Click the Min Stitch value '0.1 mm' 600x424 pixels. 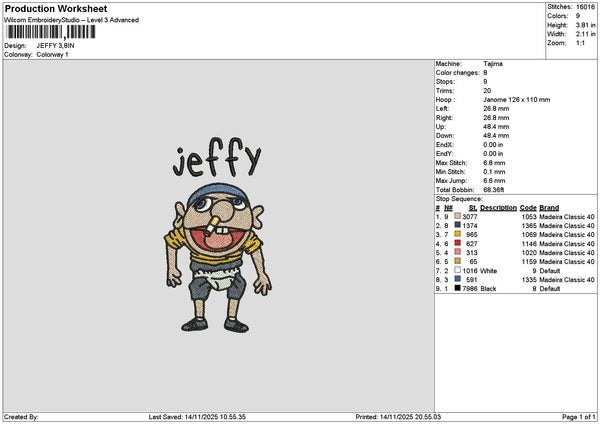click(494, 171)
